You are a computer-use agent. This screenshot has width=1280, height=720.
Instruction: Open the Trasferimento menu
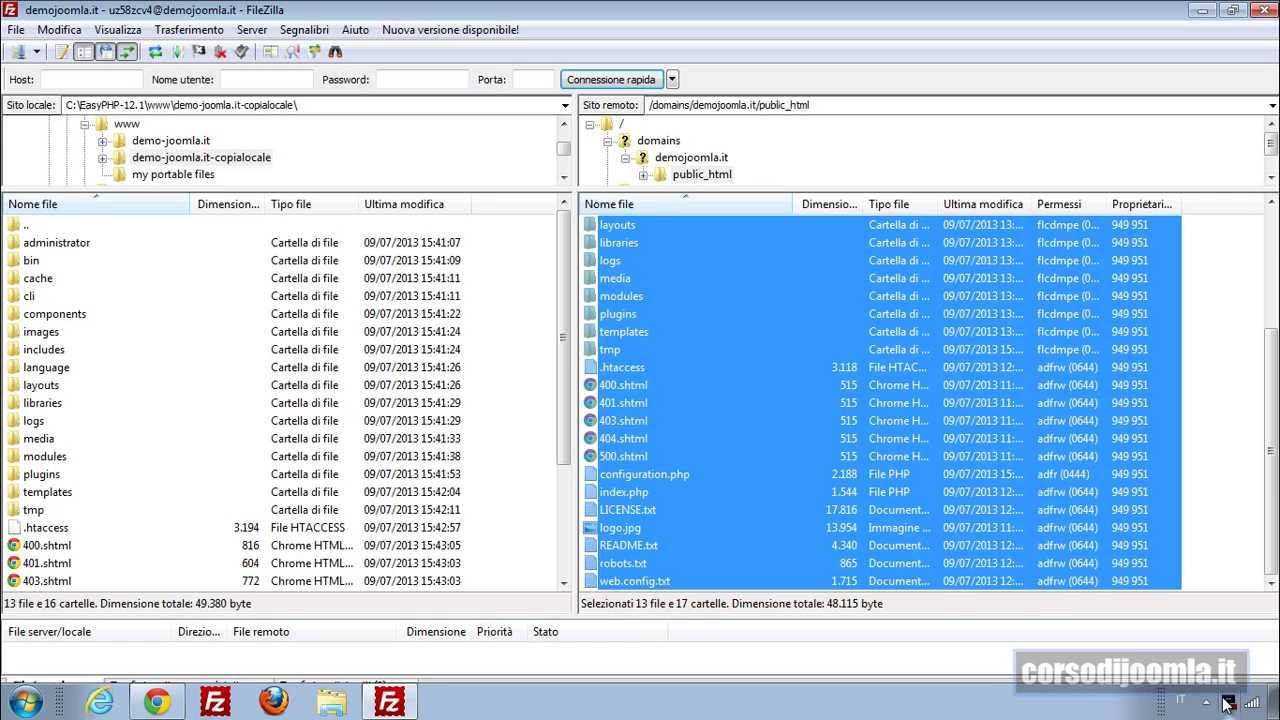(189, 30)
